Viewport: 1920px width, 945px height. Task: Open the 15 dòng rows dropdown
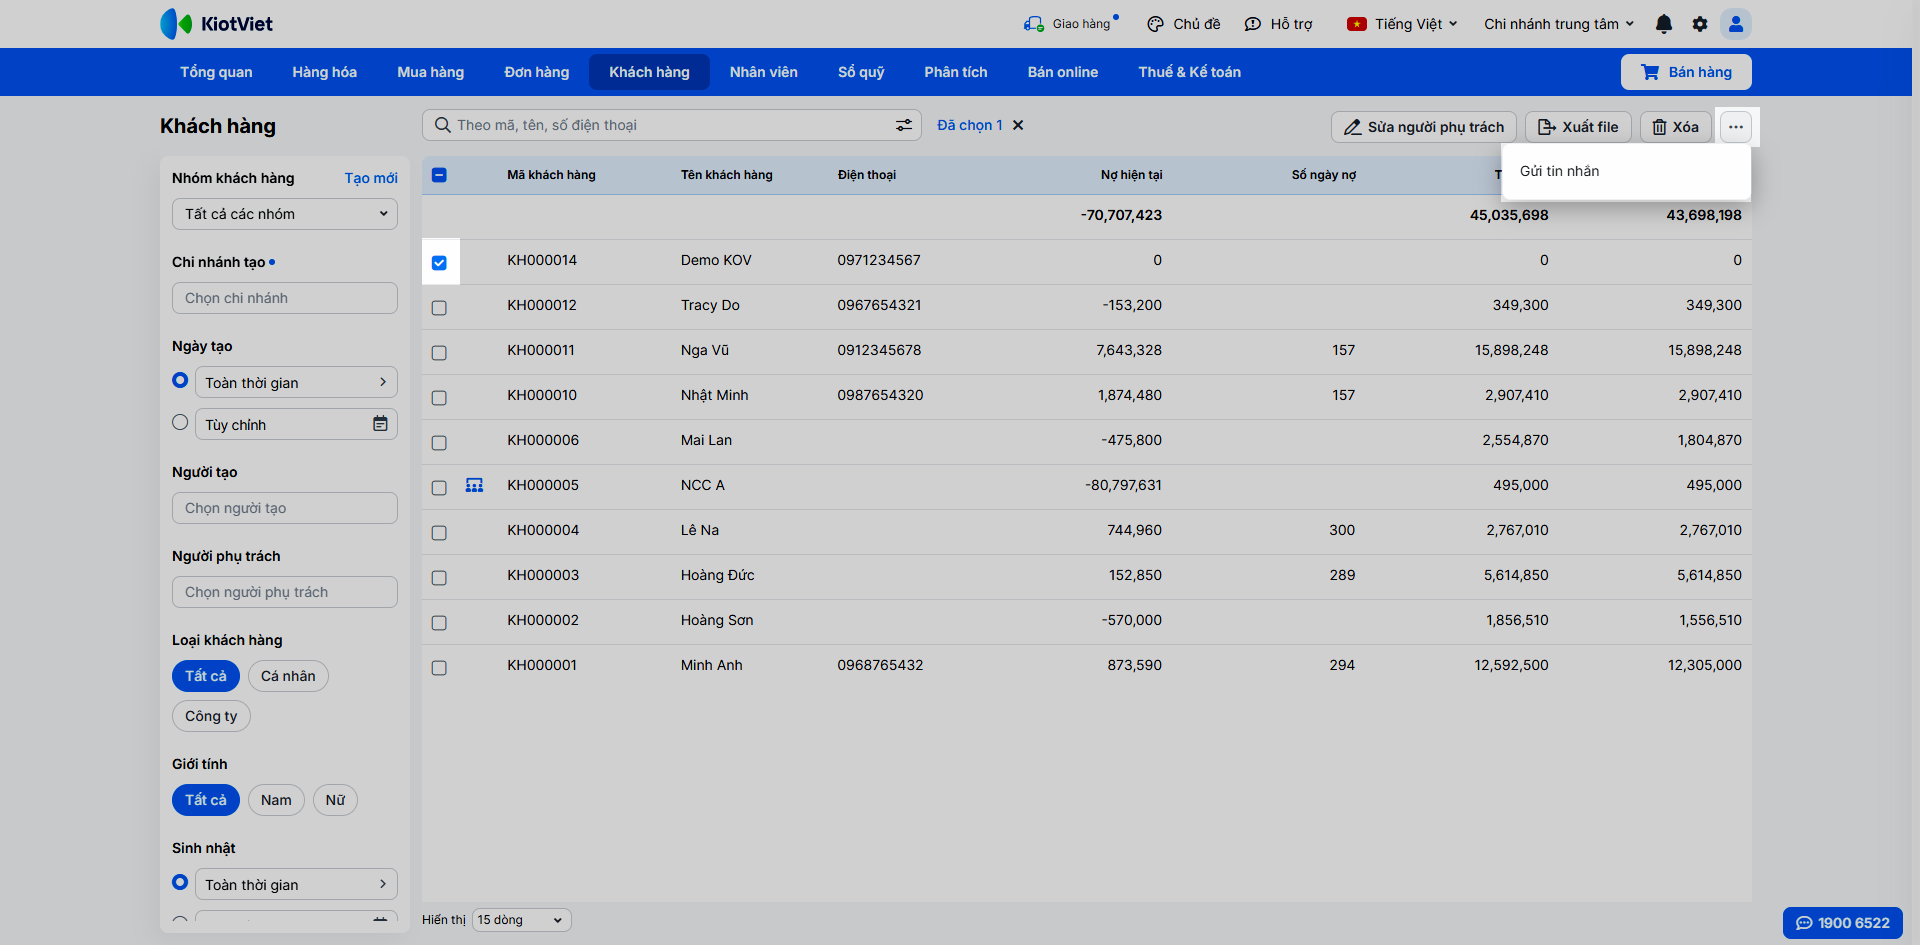(x=521, y=920)
